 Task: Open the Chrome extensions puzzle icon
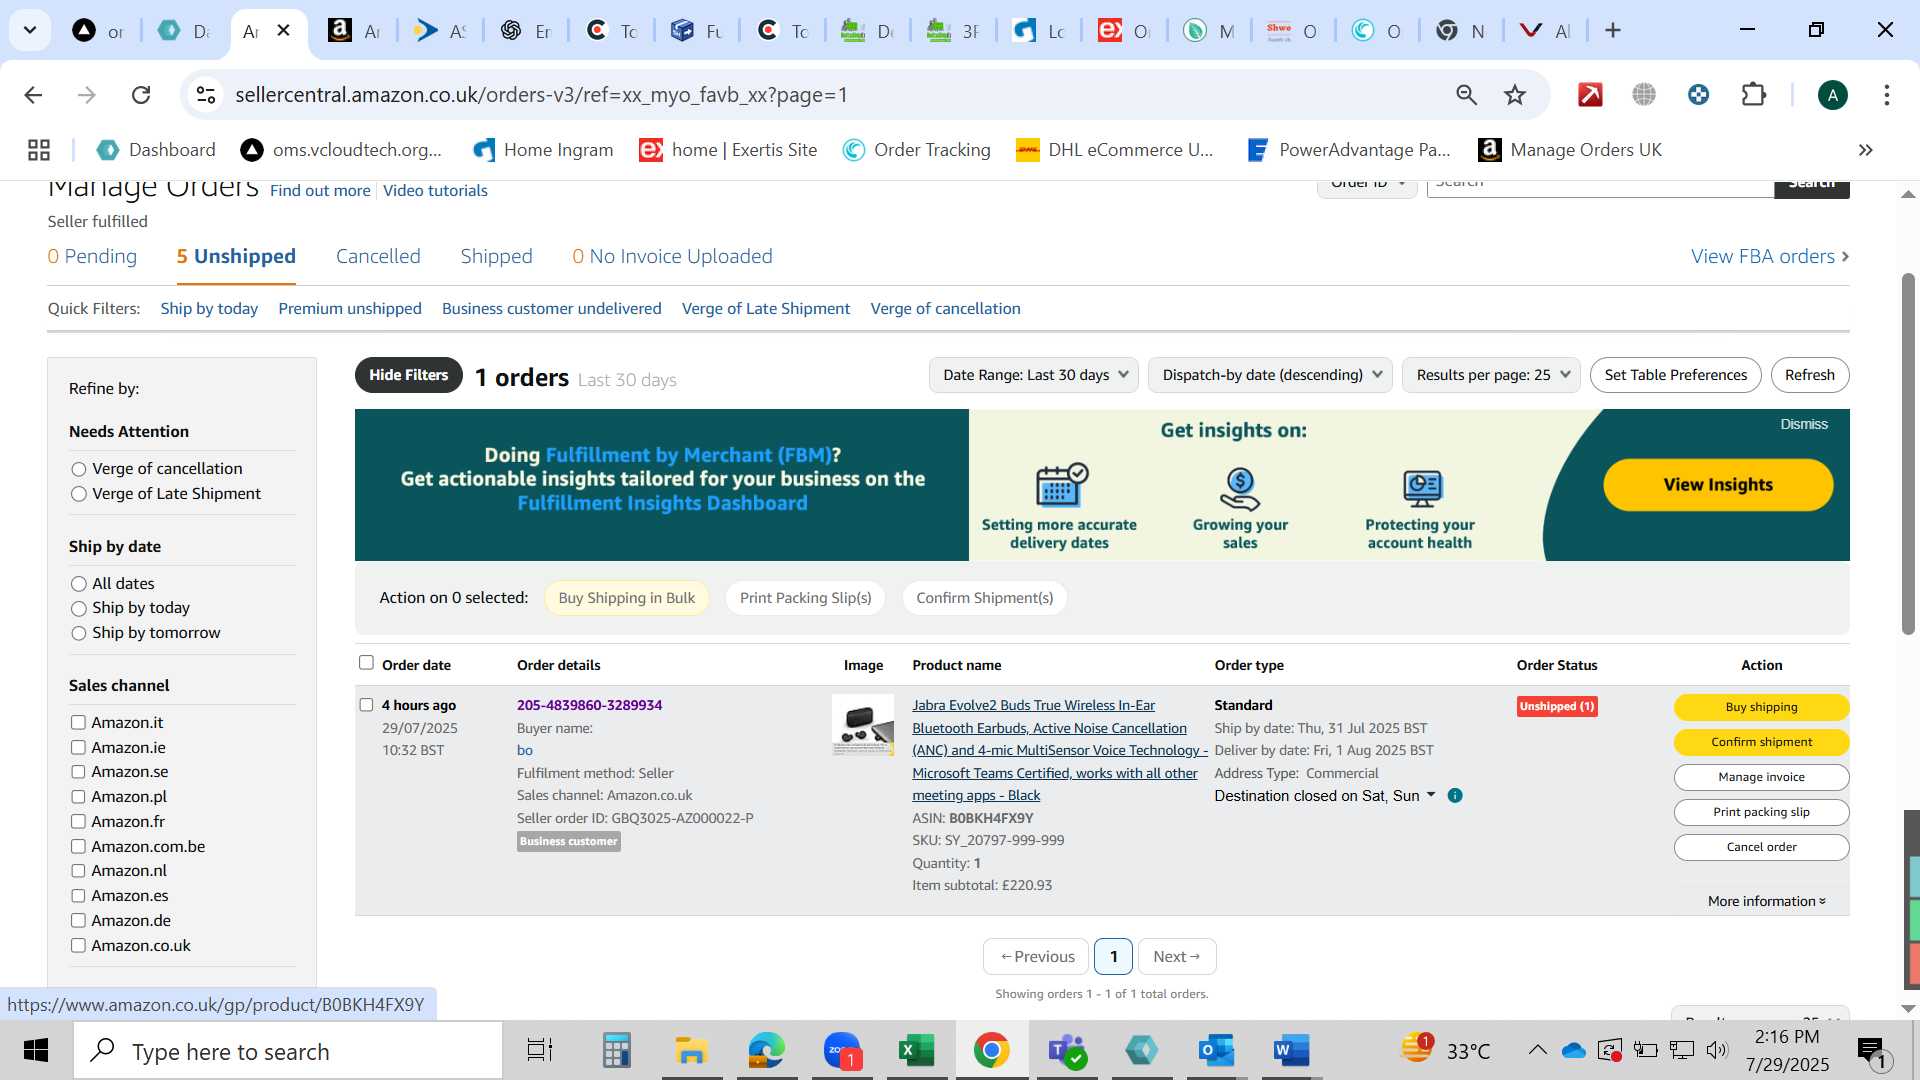coord(1754,95)
